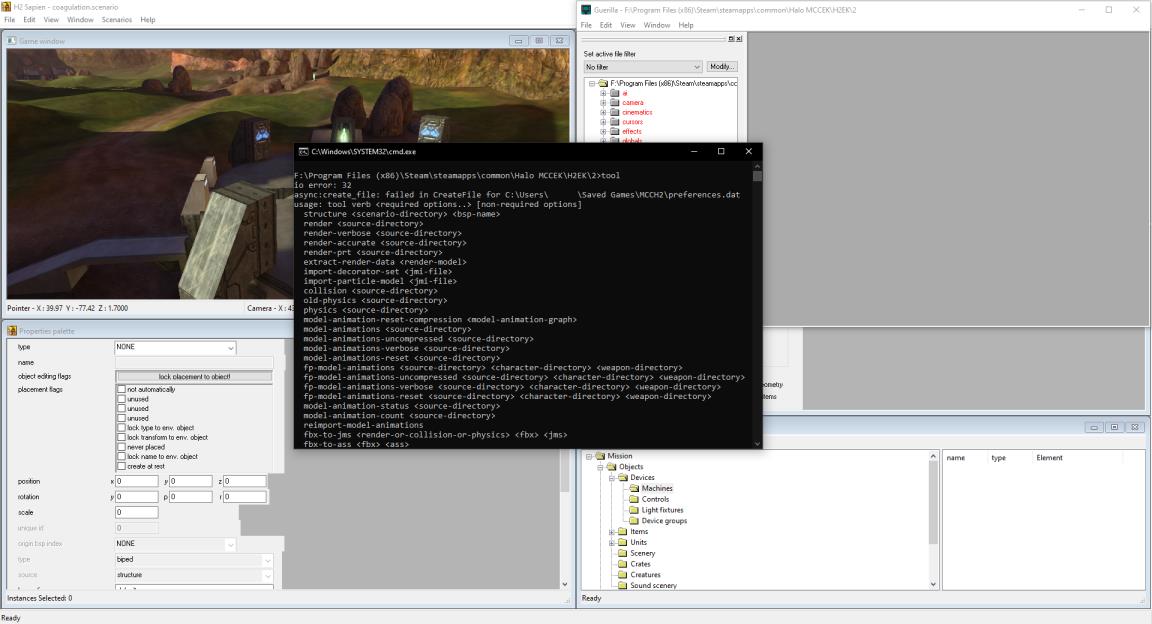
Task: Collapse the Mission tree node
Action: point(588,456)
